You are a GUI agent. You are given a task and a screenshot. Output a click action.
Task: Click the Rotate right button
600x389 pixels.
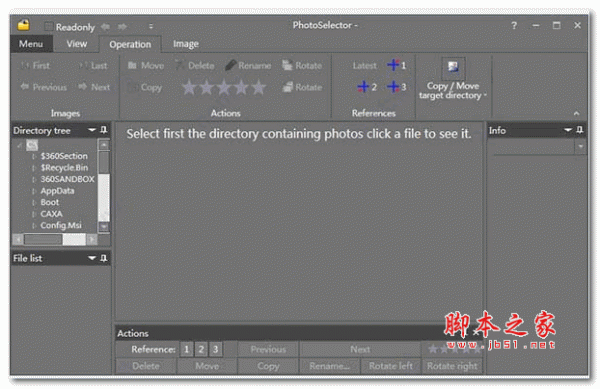(452, 366)
